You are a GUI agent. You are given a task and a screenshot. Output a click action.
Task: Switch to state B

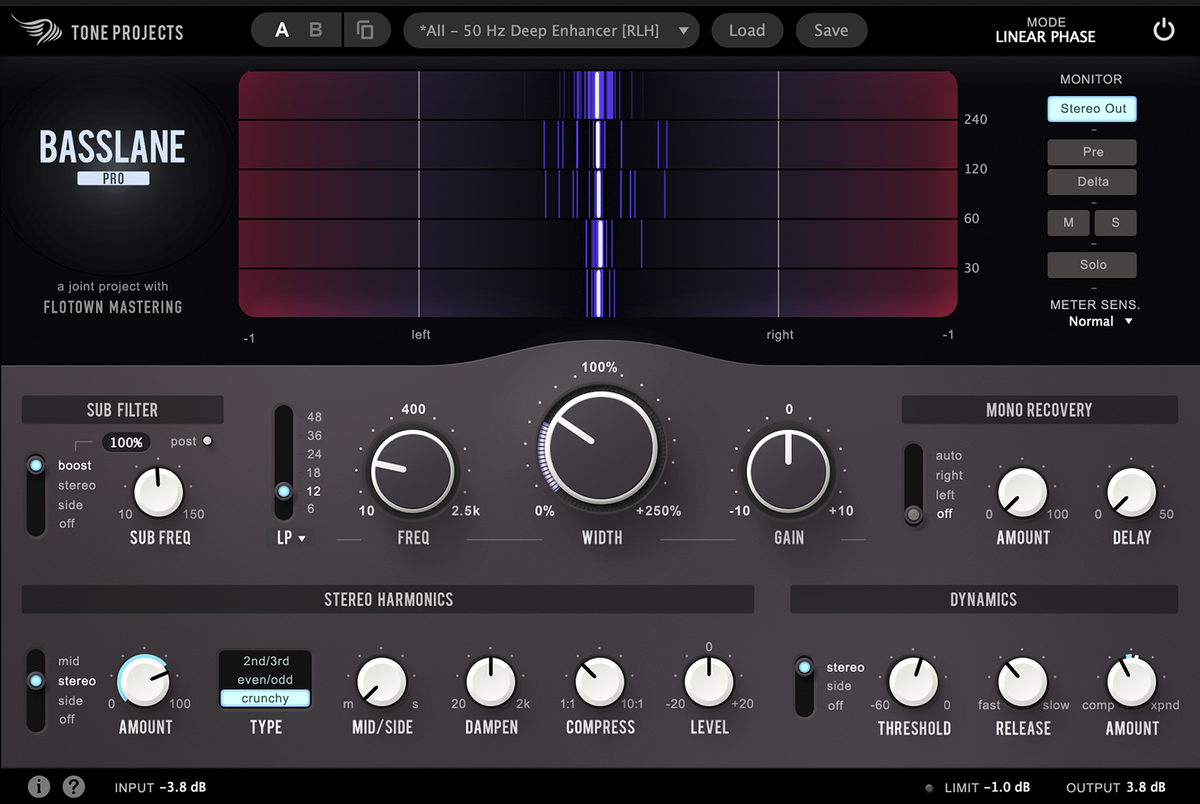pos(316,30)
